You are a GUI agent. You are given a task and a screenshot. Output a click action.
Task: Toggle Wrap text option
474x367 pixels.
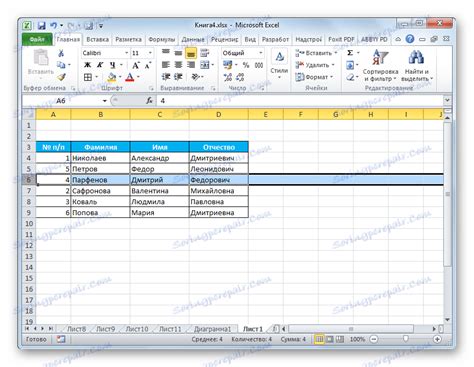[x=204, y=53]
